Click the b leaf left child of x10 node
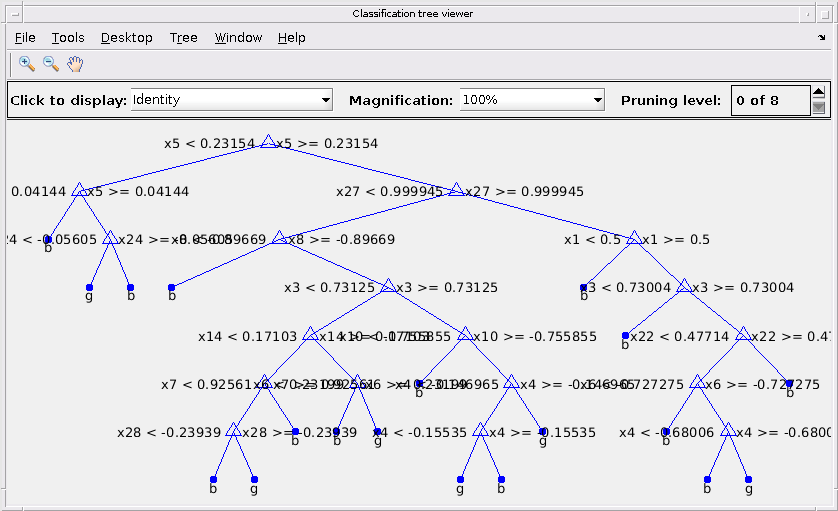The image size is (838, 511). pos(419,384)
